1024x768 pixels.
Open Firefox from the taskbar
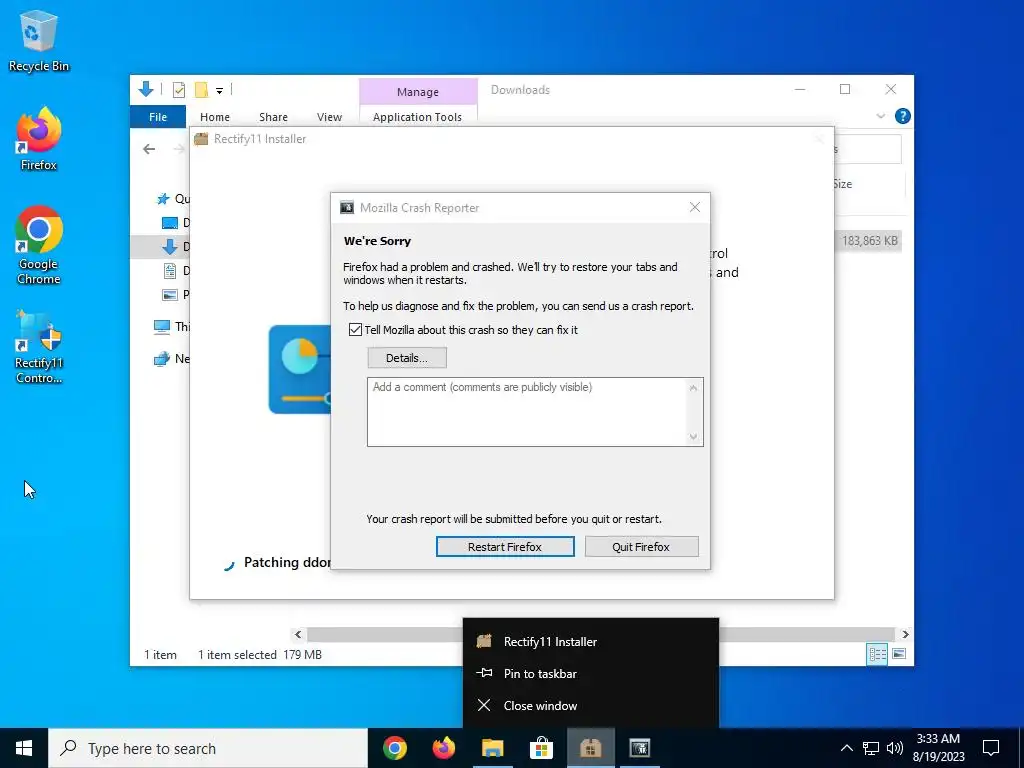tap(444, 748)
